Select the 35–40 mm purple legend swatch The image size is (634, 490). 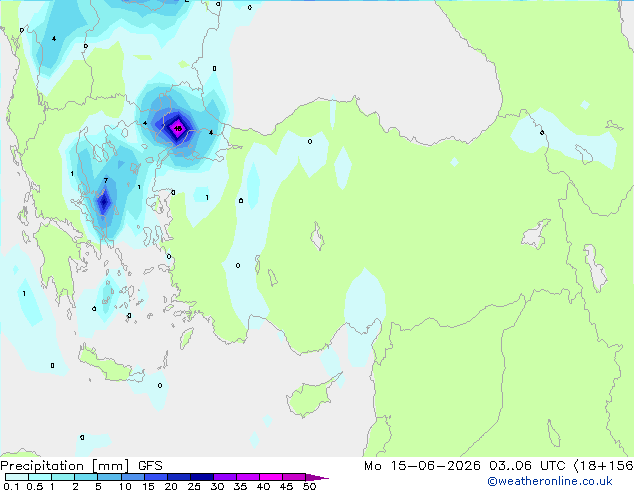pos(247,477)
